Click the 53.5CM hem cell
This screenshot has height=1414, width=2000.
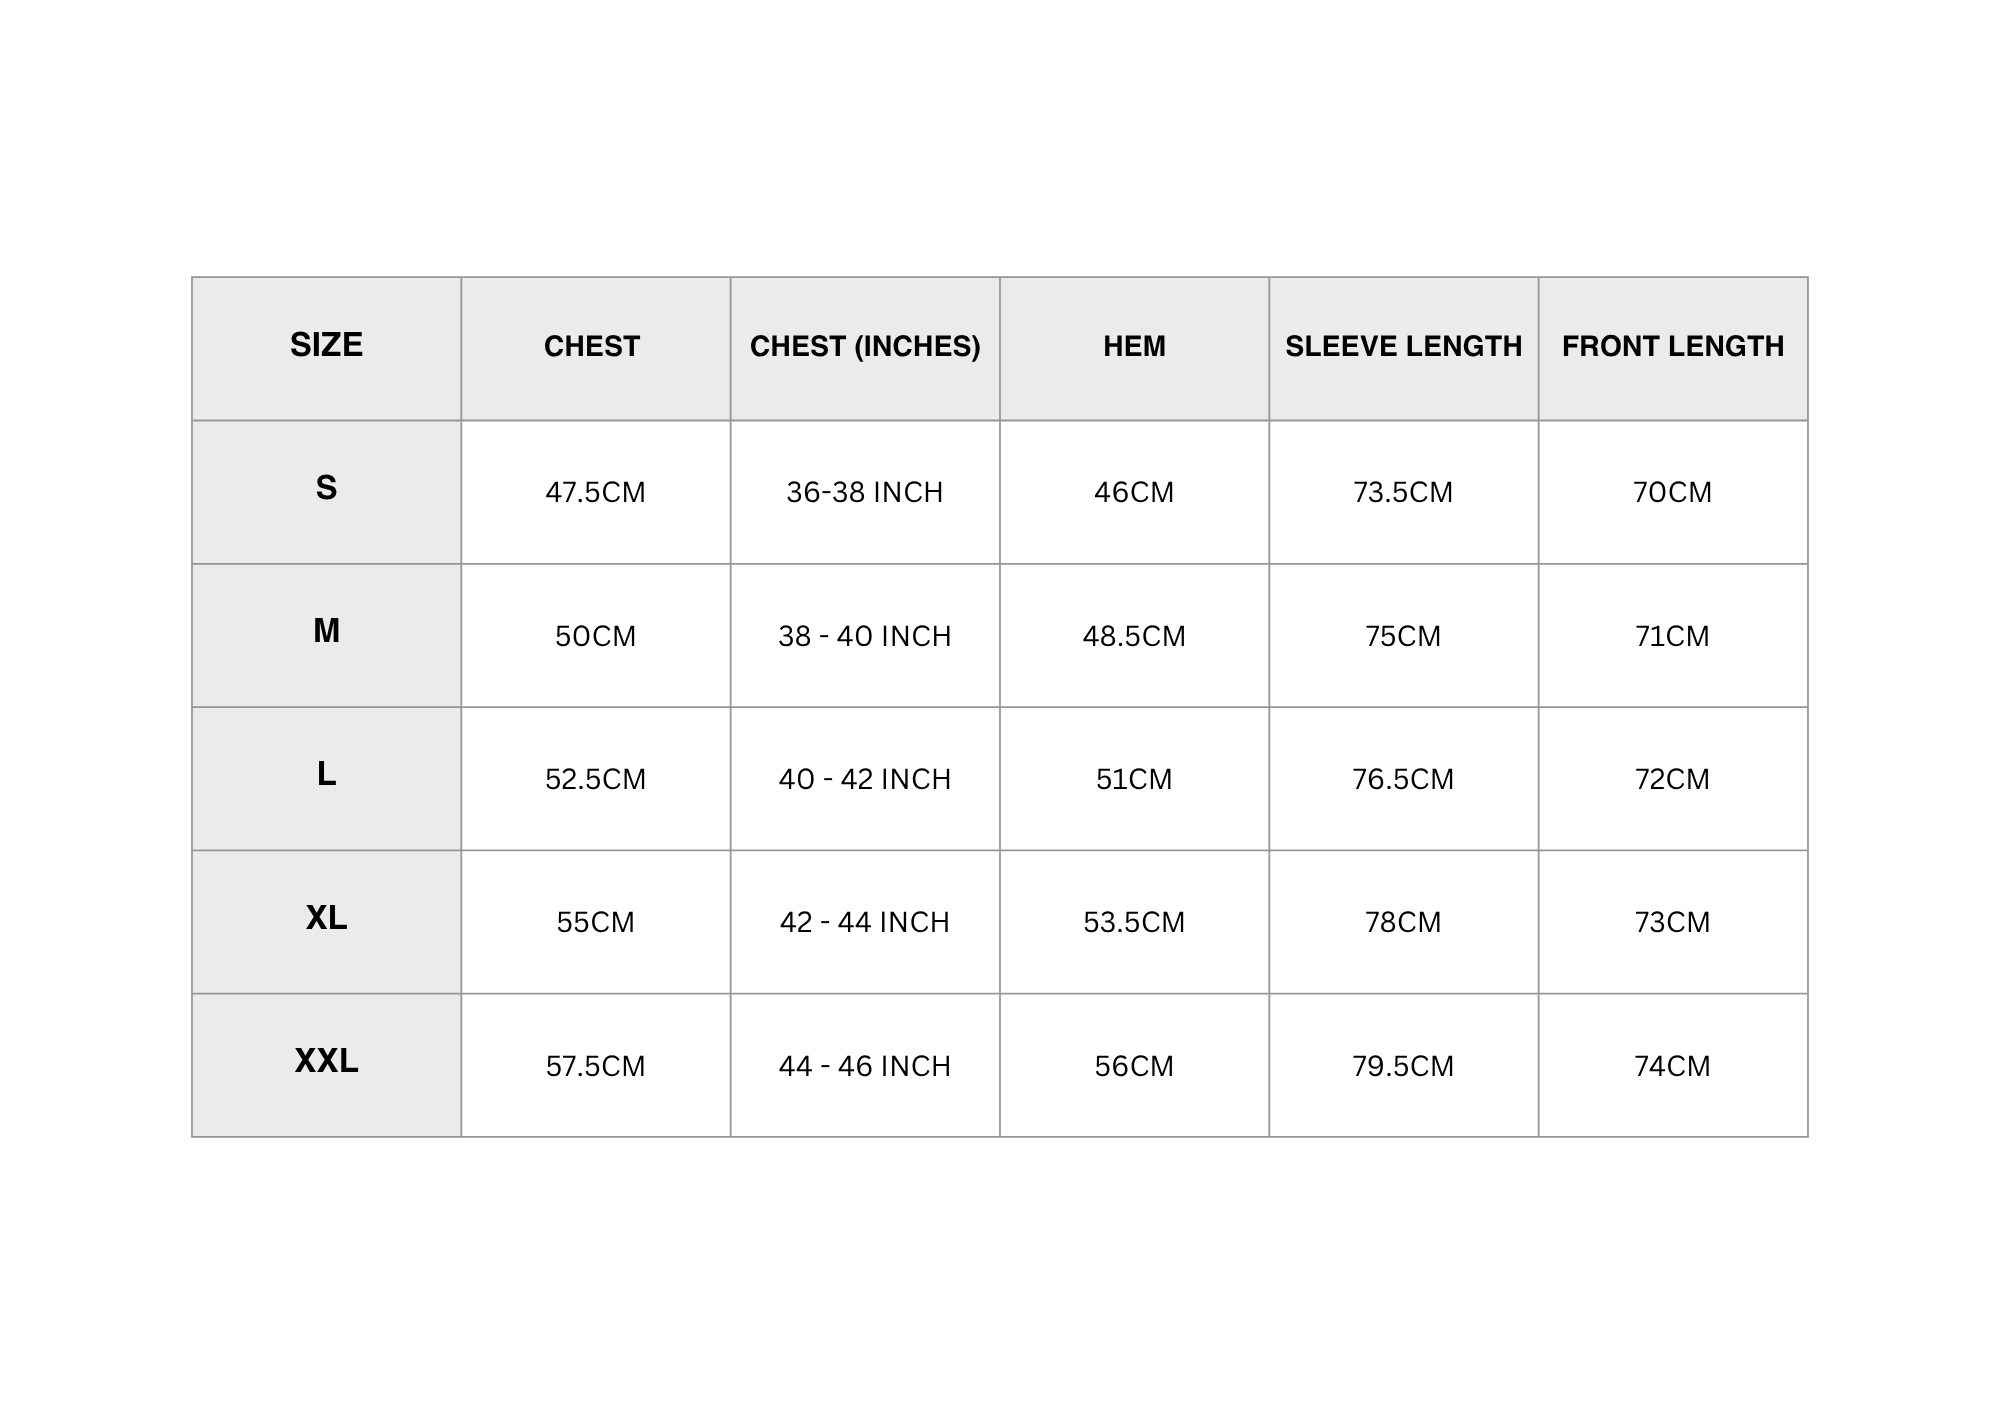(x=1134, y=922)
